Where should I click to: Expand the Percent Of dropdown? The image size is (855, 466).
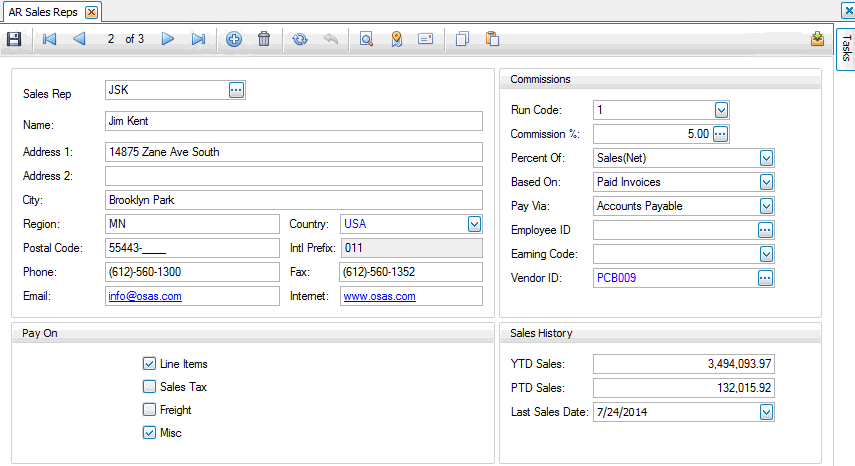766,158
